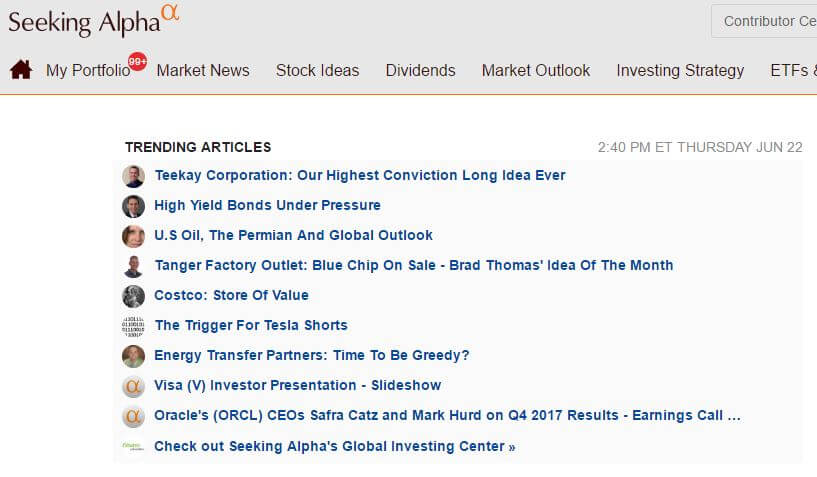This screenshot has width=817, height=477.
Task: Click the home icon in navigation bar
Action: (21, 70)
